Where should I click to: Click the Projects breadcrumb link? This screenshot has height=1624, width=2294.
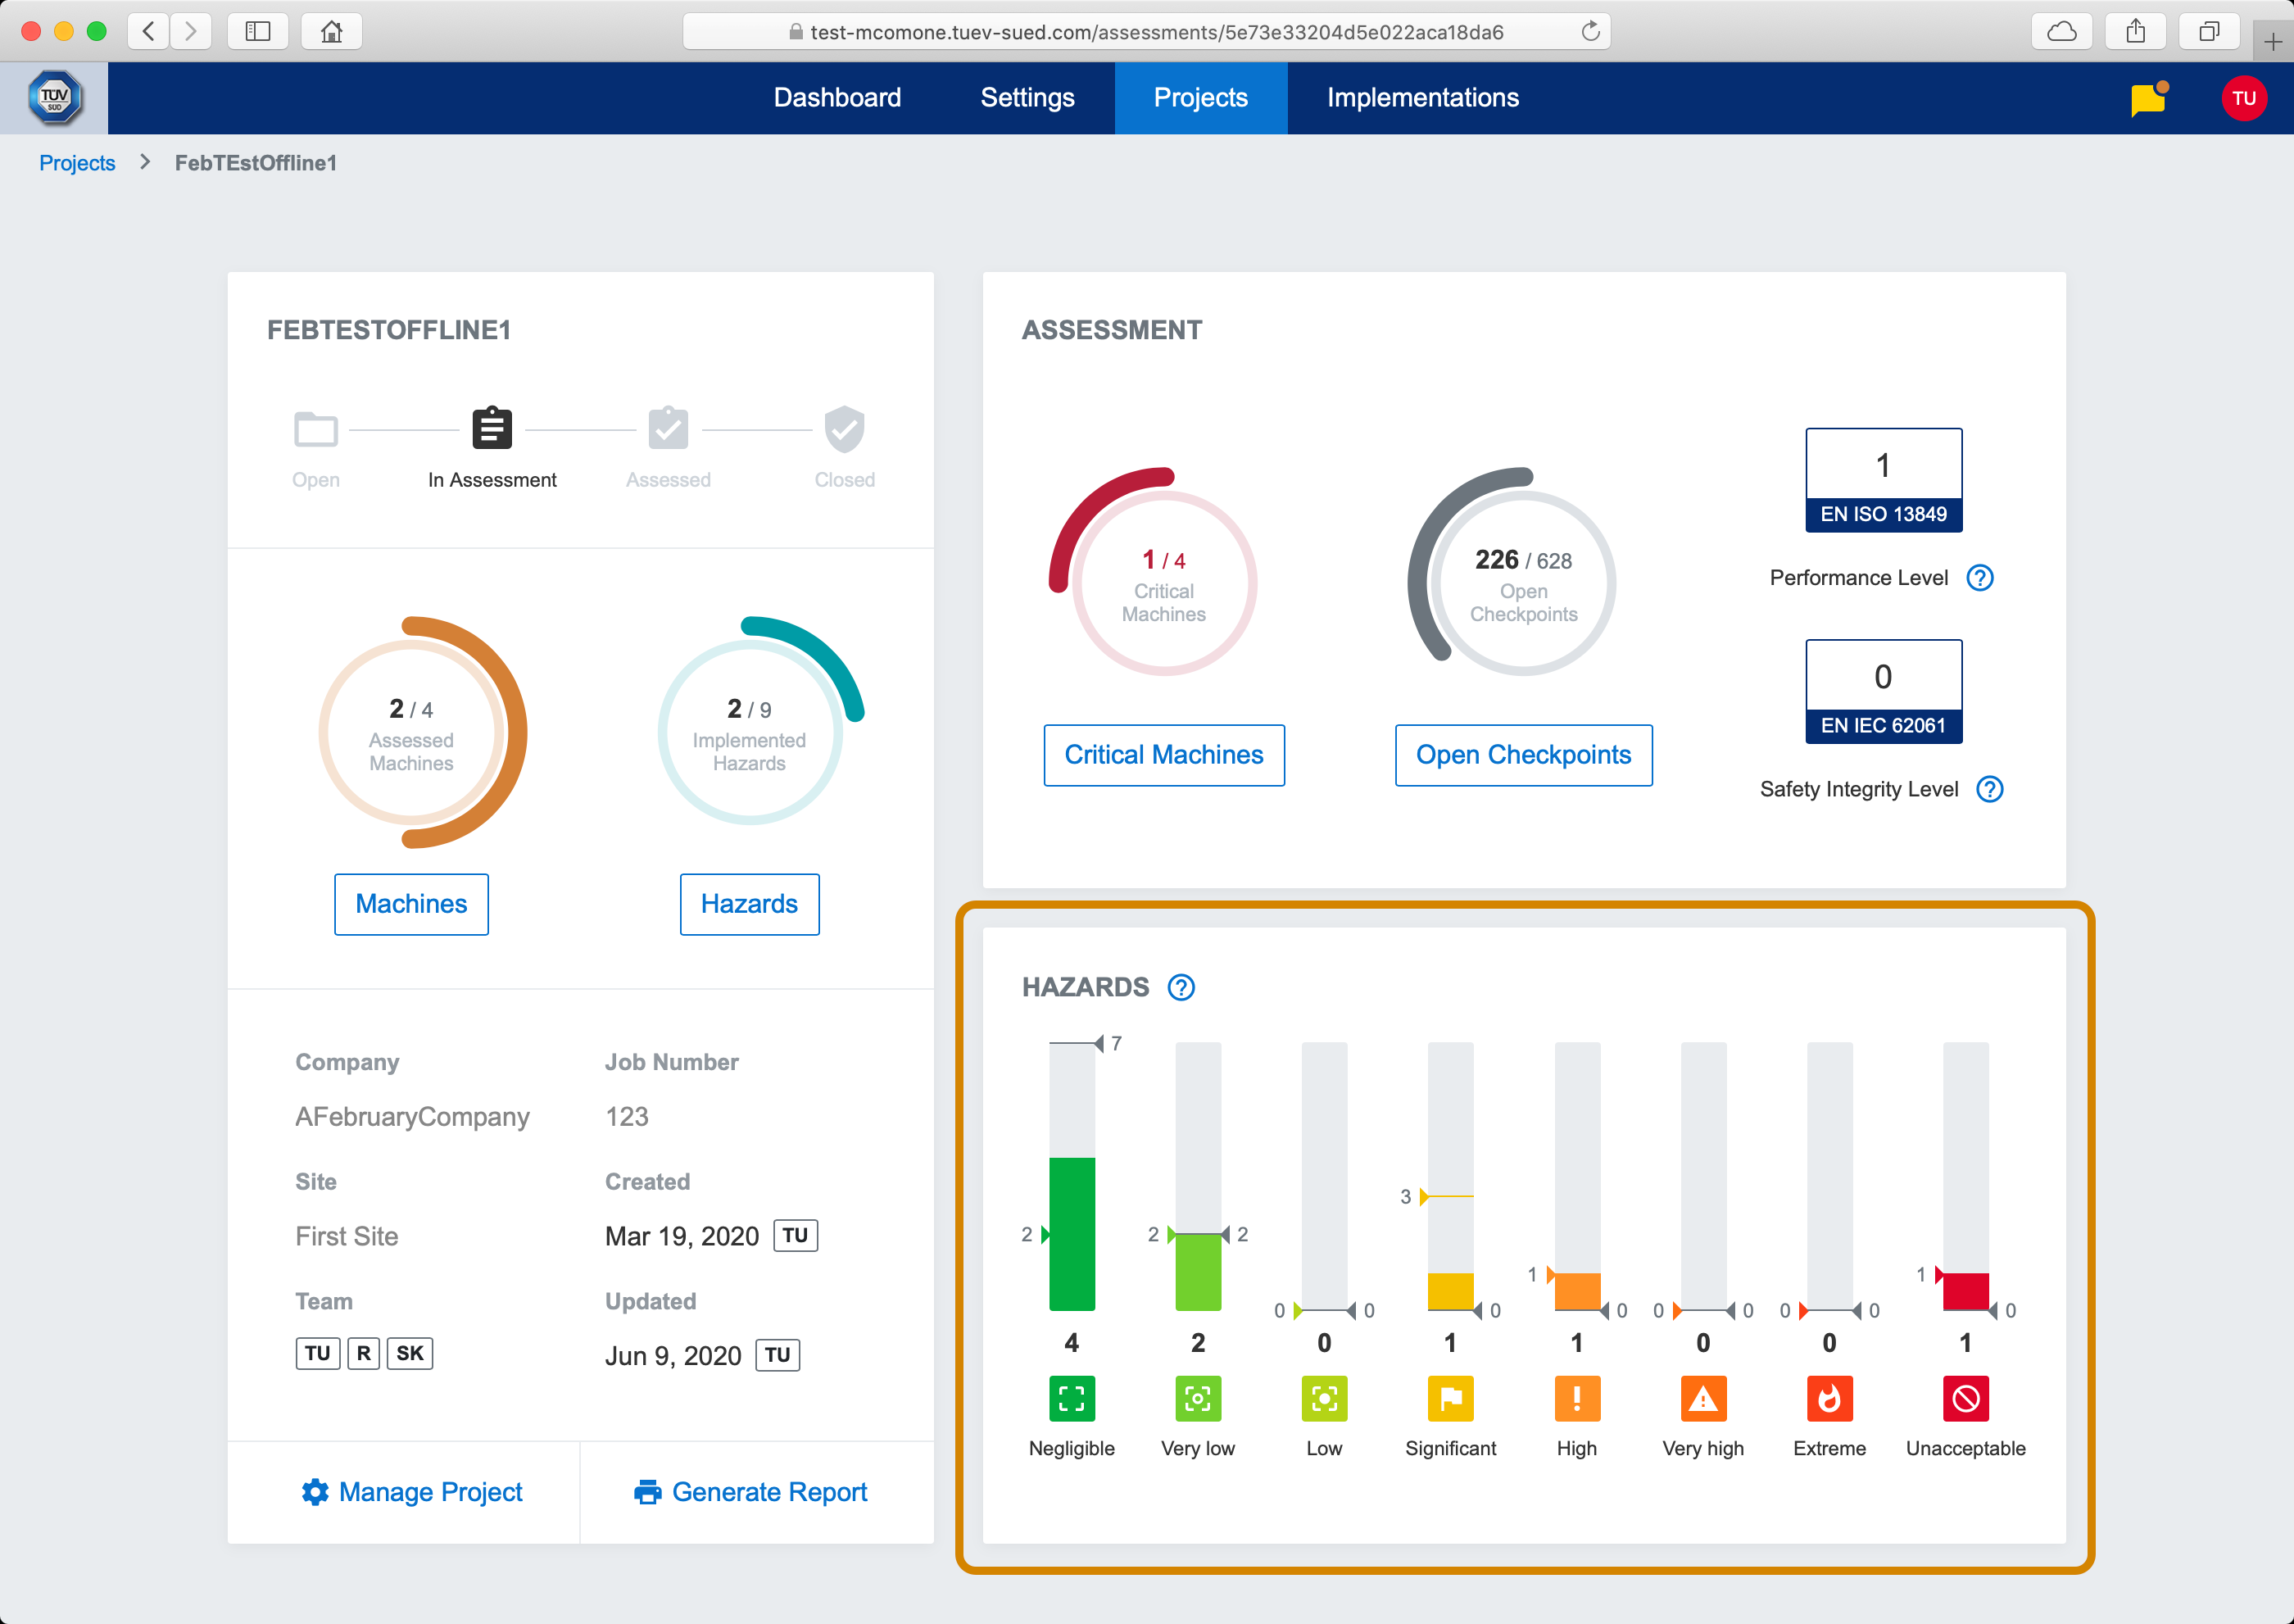[77, 163]
